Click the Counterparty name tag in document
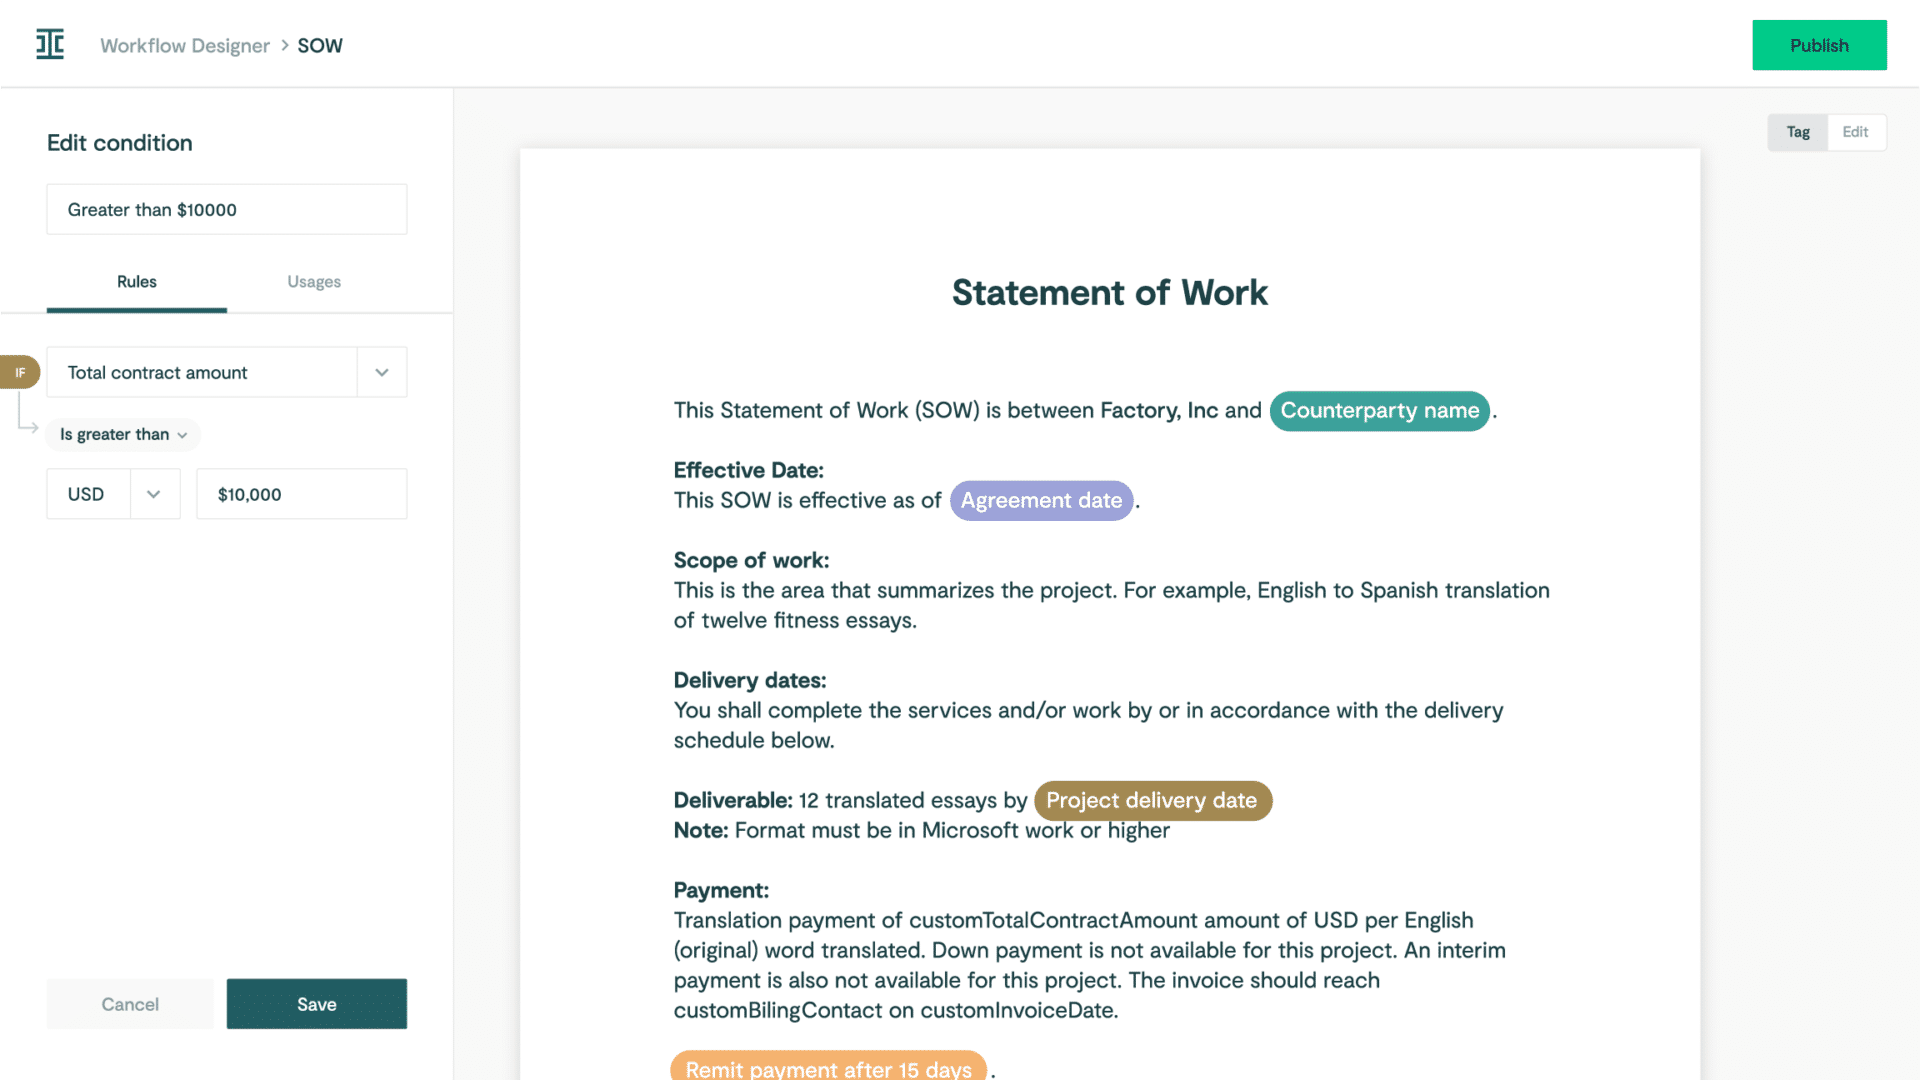The height and width of the screenshot is (1080, 1920). 1379,410
